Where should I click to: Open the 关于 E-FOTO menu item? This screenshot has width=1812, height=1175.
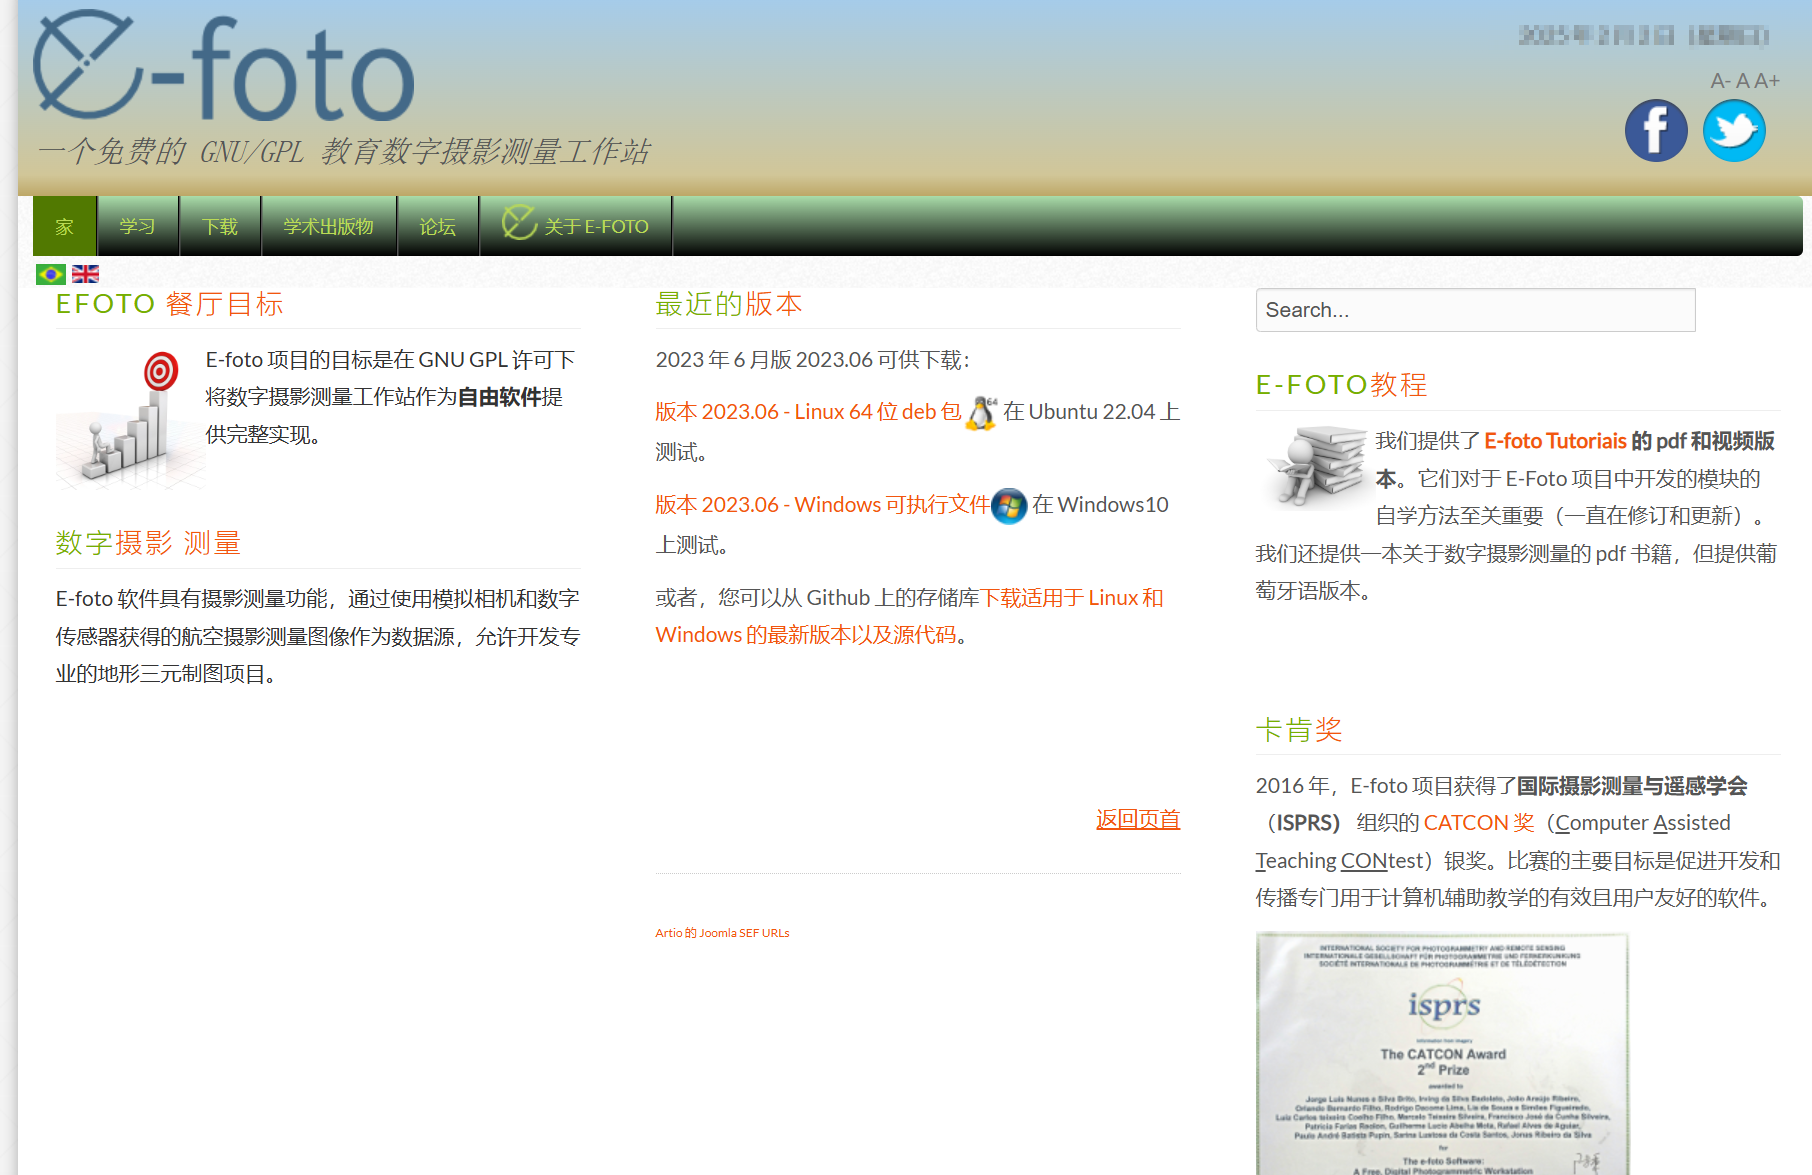pyautogui.click(x=576, y=226)
